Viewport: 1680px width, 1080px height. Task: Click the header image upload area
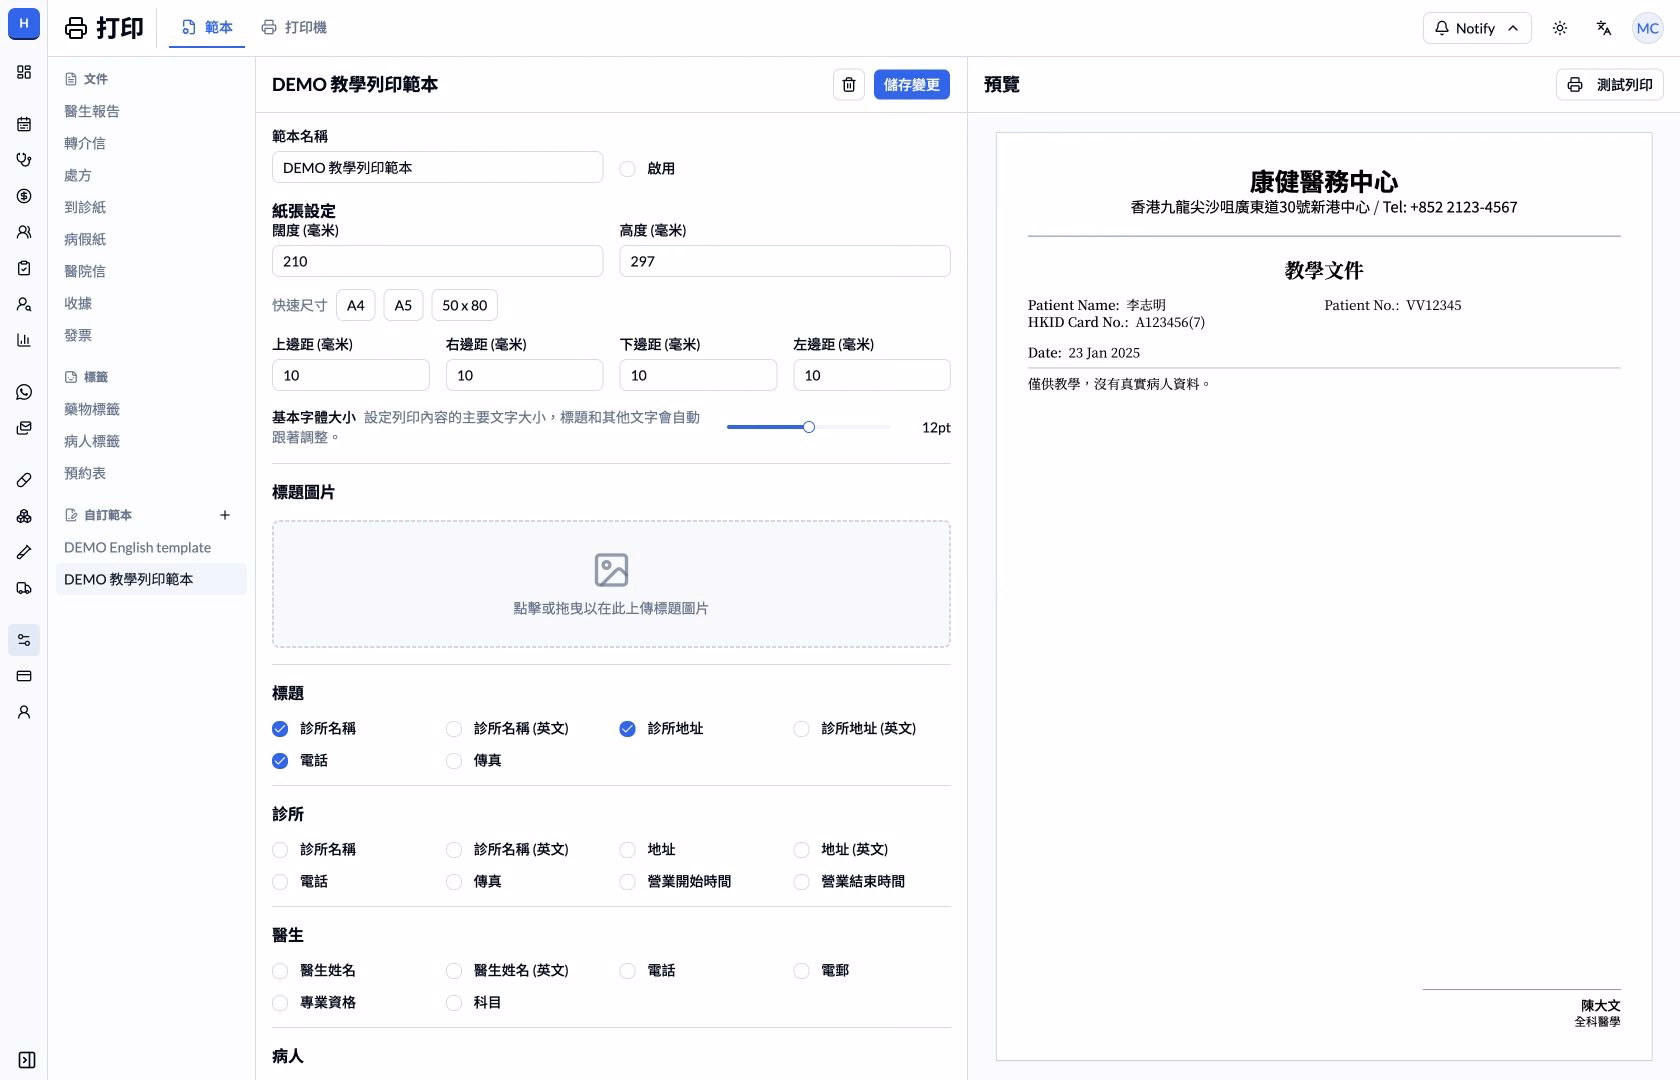tap(611, 584)
